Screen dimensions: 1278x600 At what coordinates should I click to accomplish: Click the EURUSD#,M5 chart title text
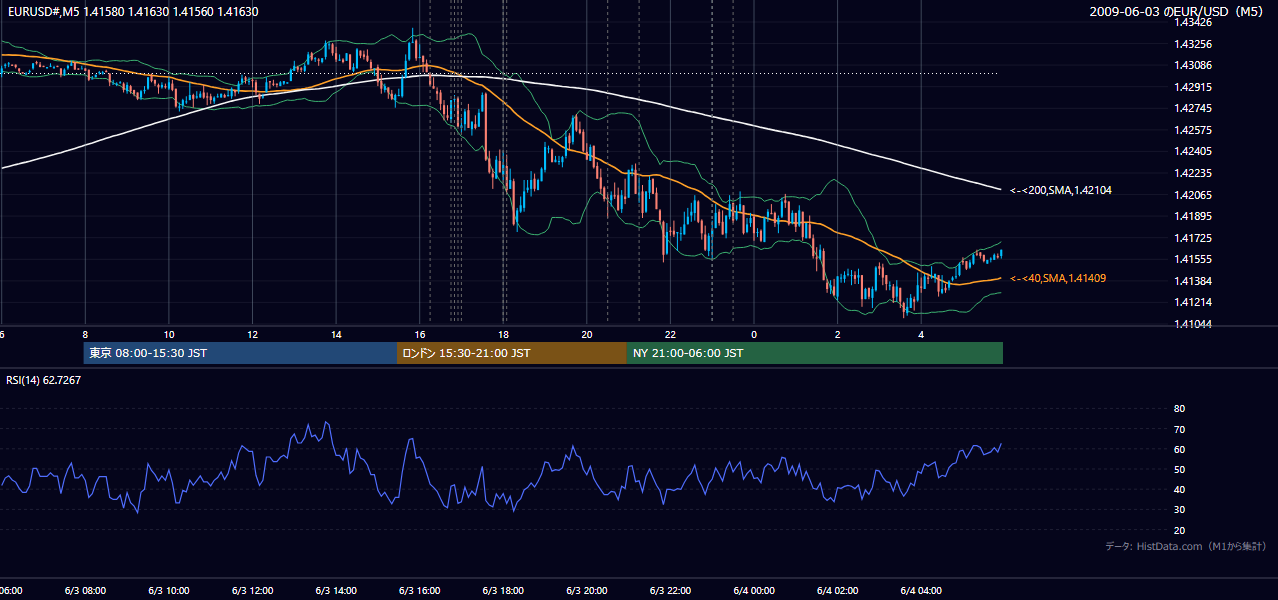[x=131, y=12]
